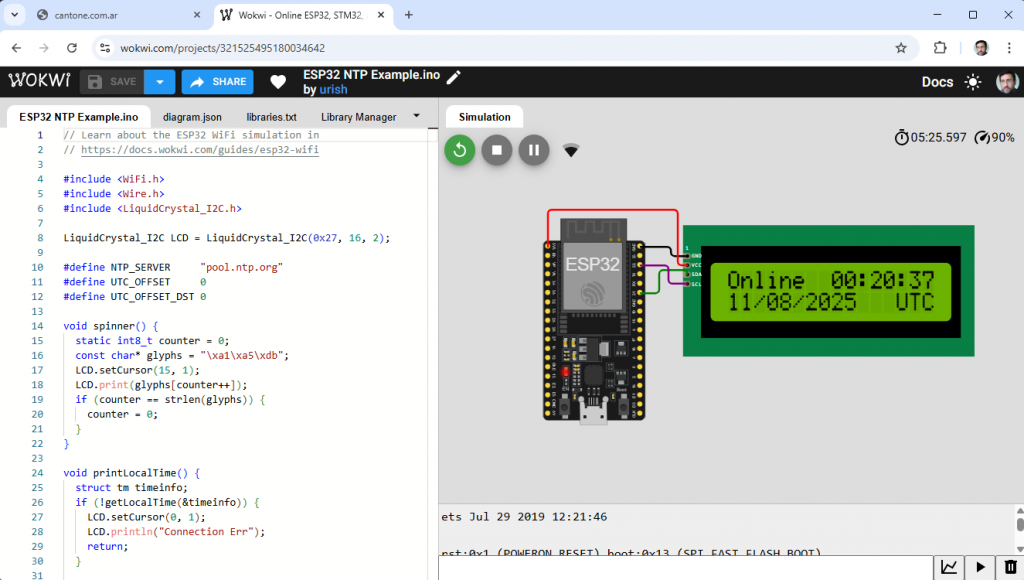
Task: Open Chrome three-dot menu
Action: [1009, 48]
